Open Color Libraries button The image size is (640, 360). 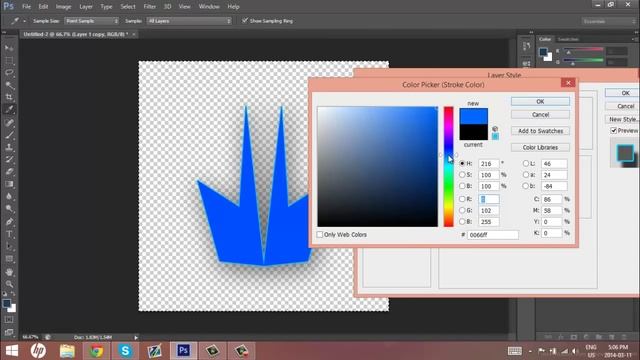[540, 147]
